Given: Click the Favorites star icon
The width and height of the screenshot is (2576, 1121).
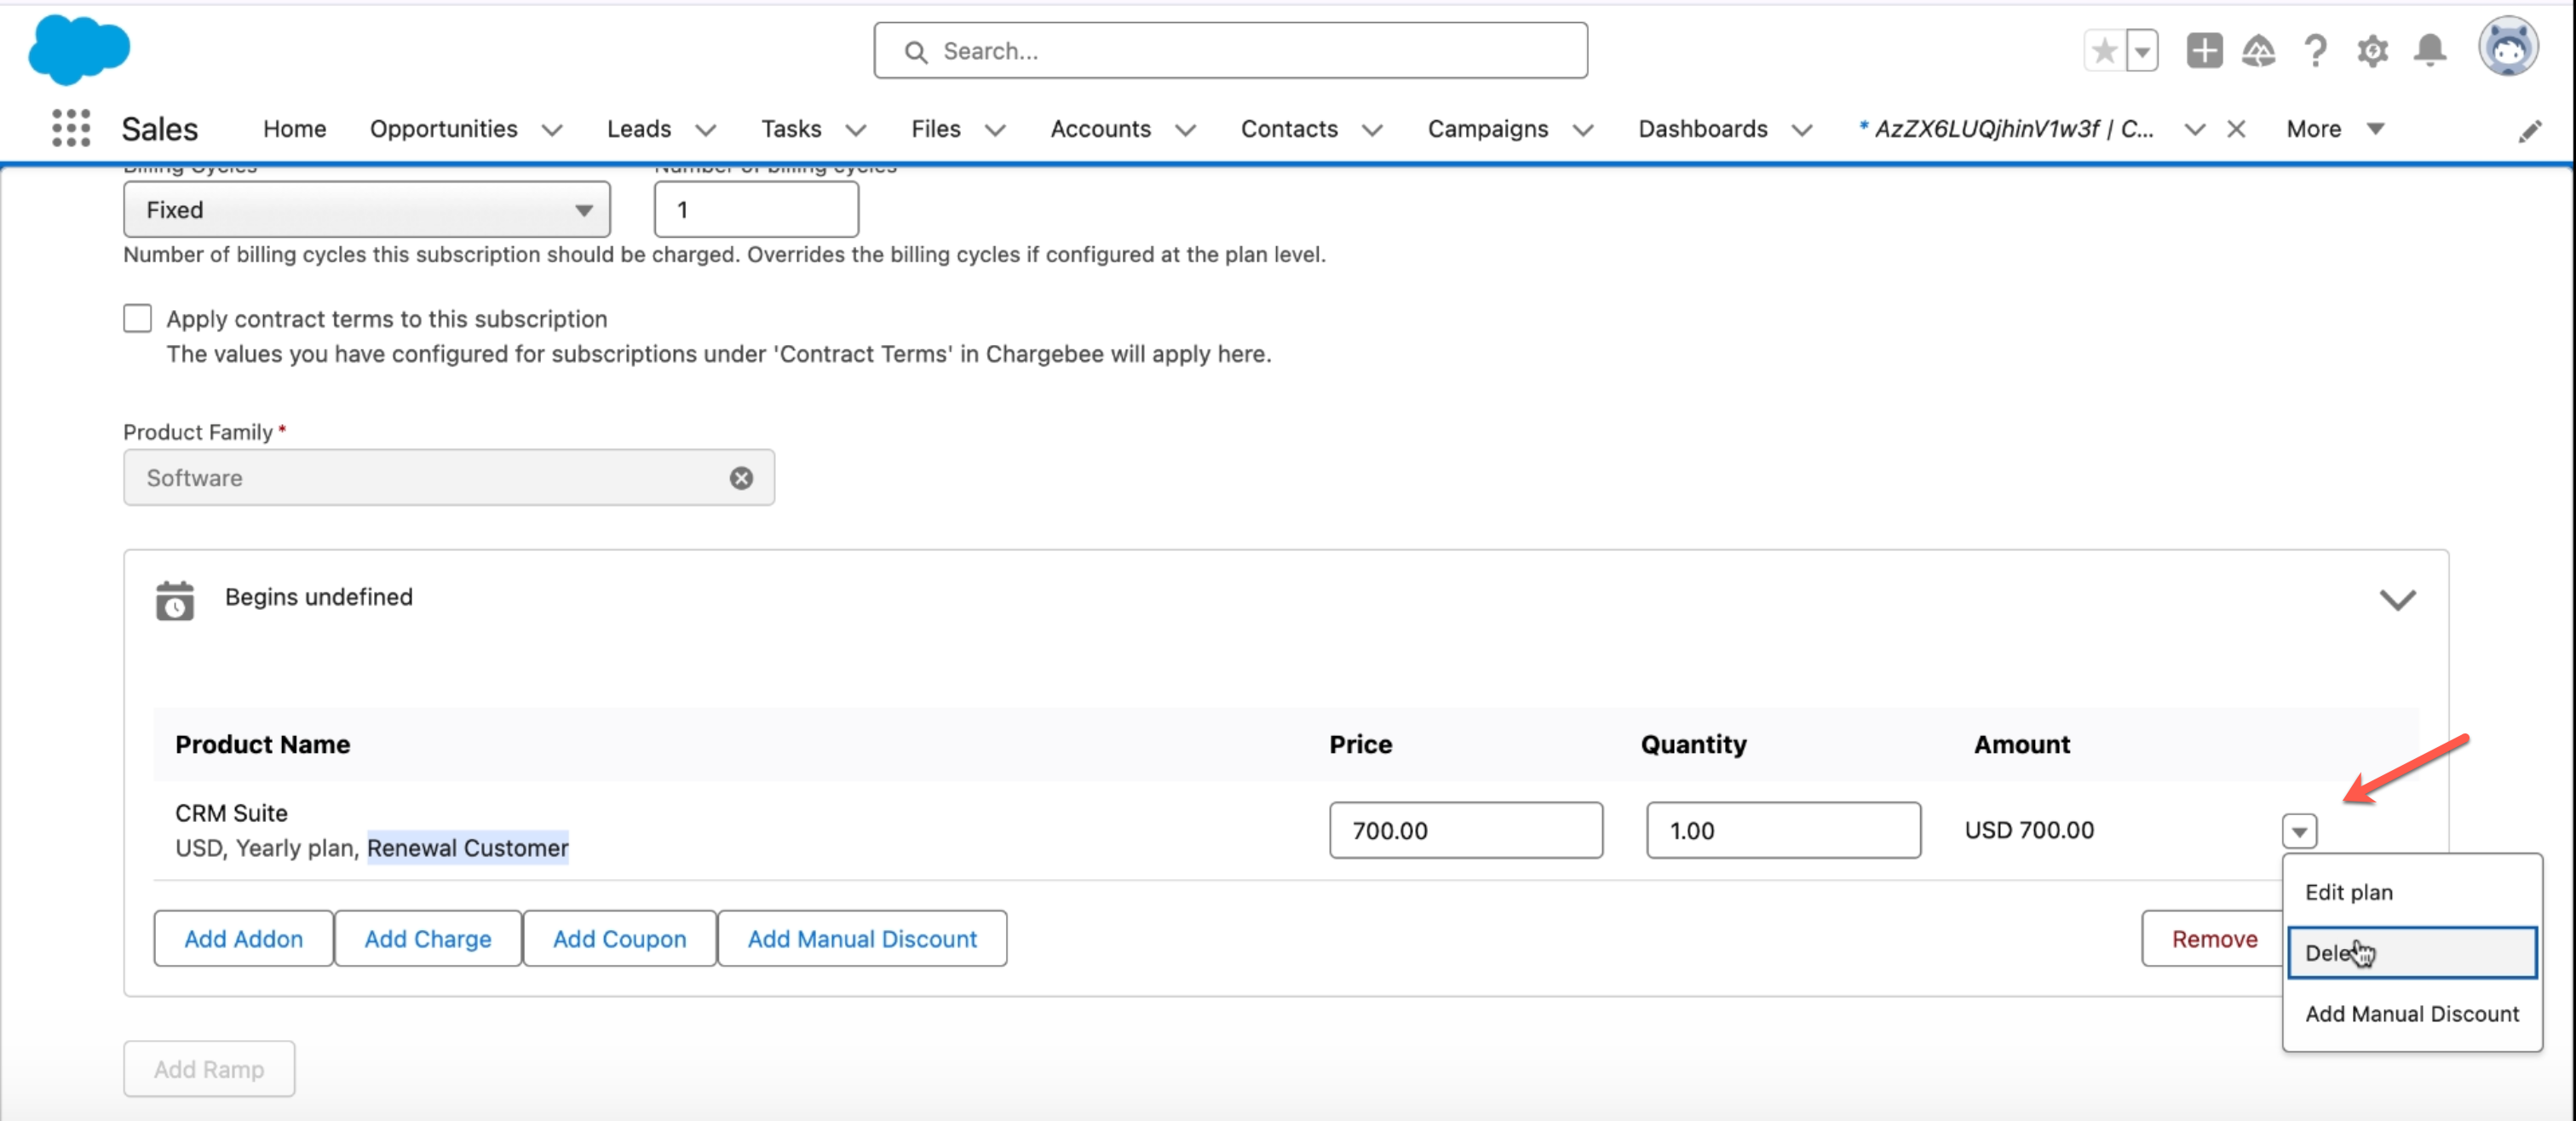Looking at the screenshot, I should [x=2103, y=51].
